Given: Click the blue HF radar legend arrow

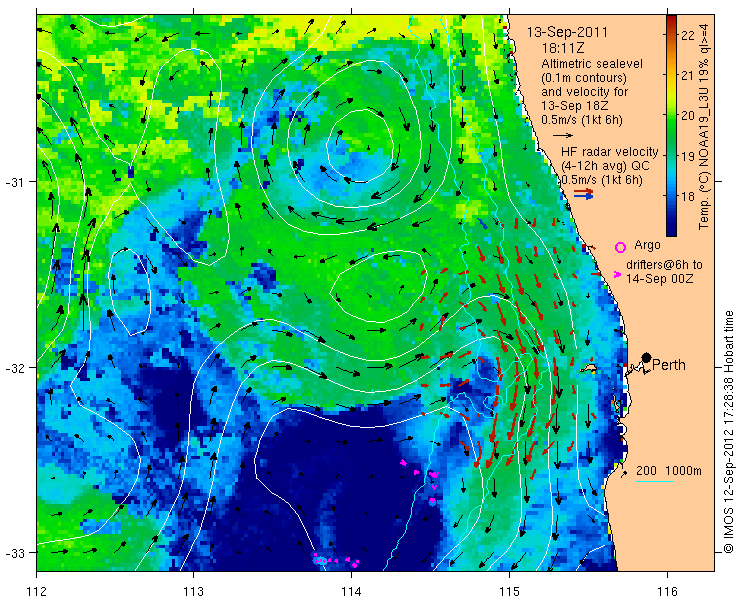Looking at the screenshot, I should 584,196.
